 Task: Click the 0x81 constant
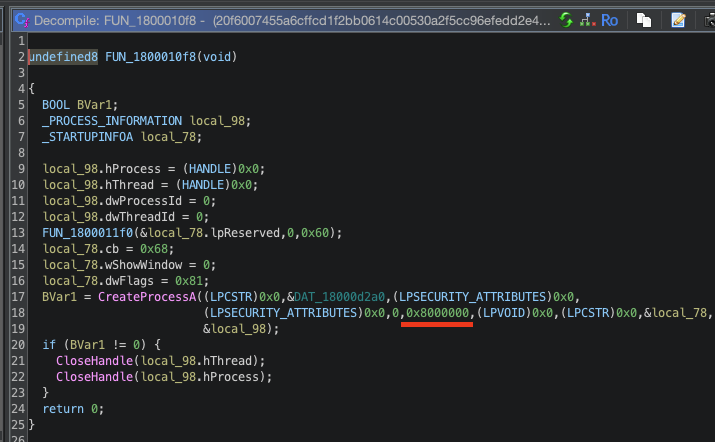(x=189, y=281)
